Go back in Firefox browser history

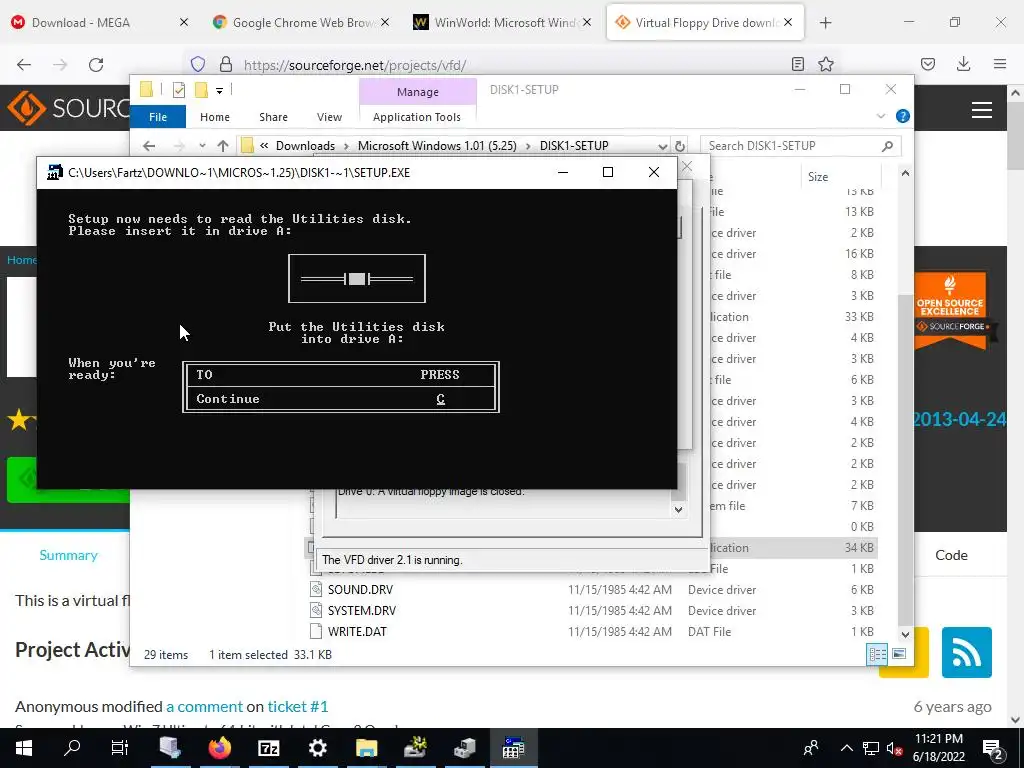click(x=24, y=65)
